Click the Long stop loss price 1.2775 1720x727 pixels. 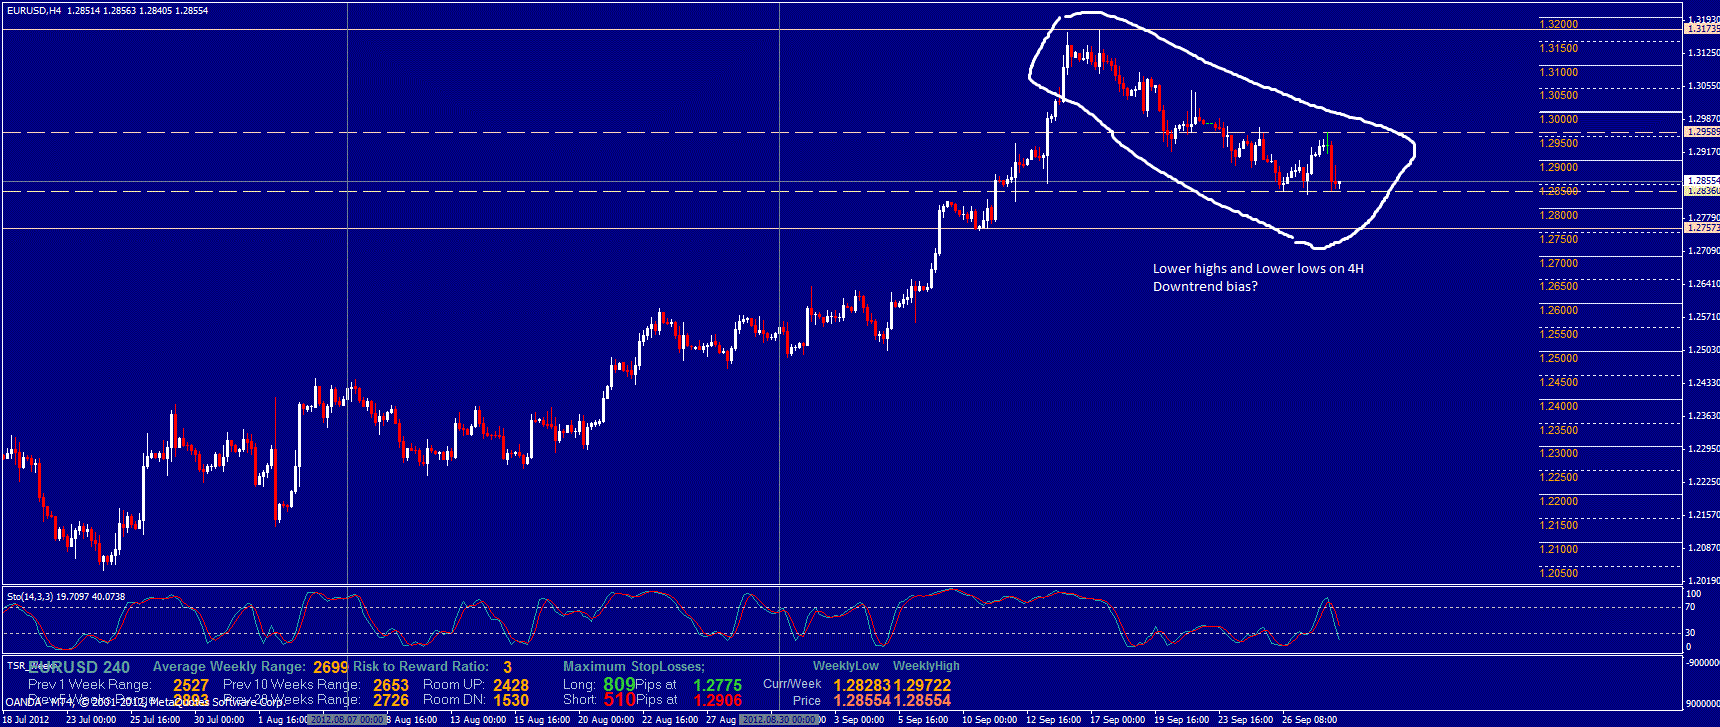click(717, 685)
